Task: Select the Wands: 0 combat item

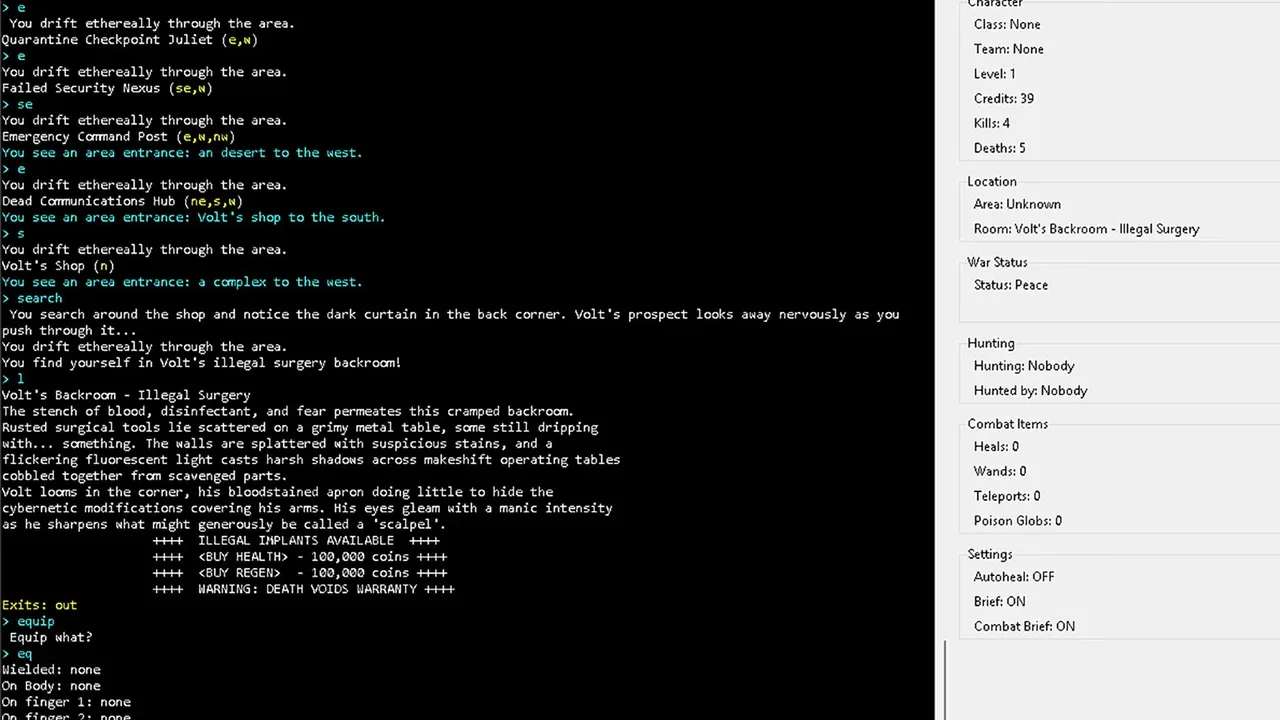Action: pyautogui.click(x=1000, y=472)
